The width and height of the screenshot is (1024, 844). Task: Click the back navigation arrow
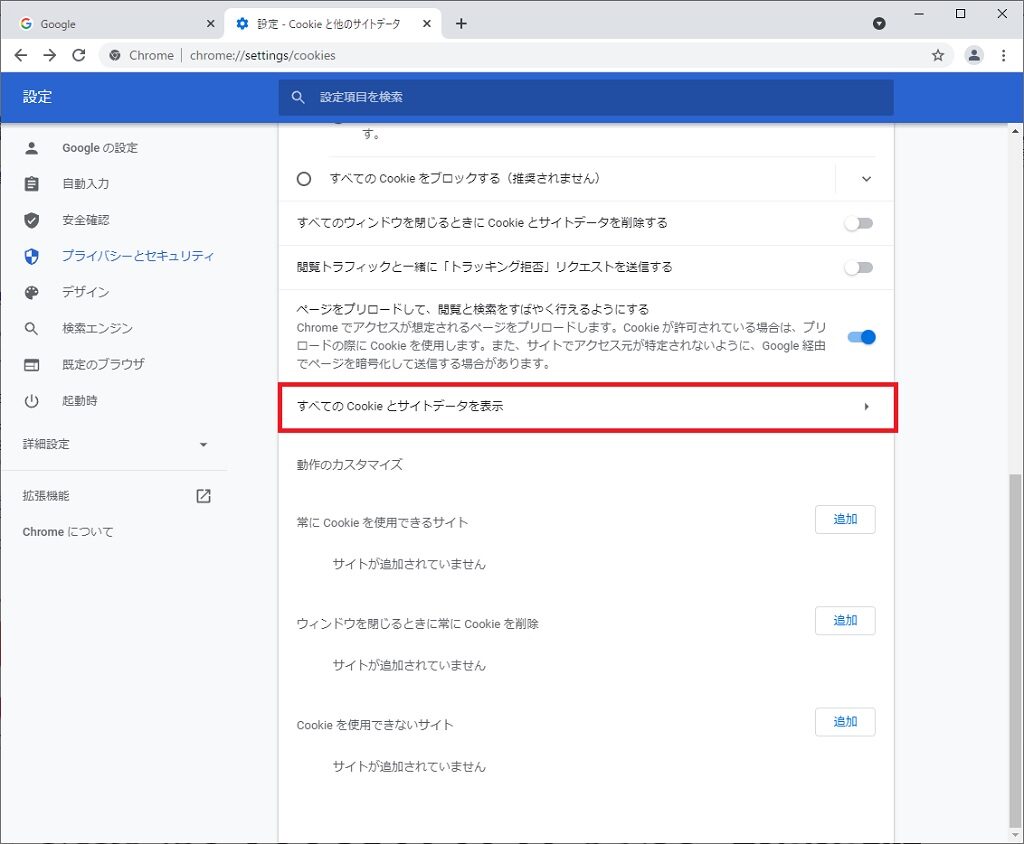coord(21,55)
